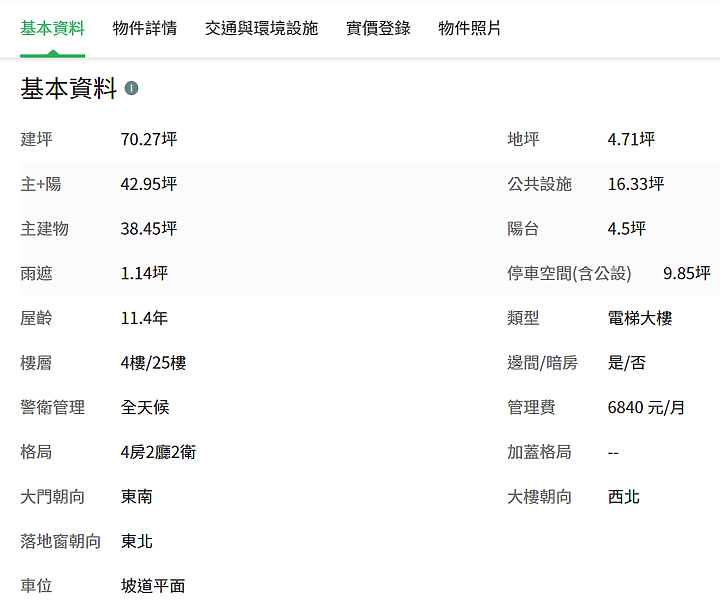Viewport: 720px width, 604px height.
Task: Select the 邊間/暗房 value 是/否
Action: [627, 363]
